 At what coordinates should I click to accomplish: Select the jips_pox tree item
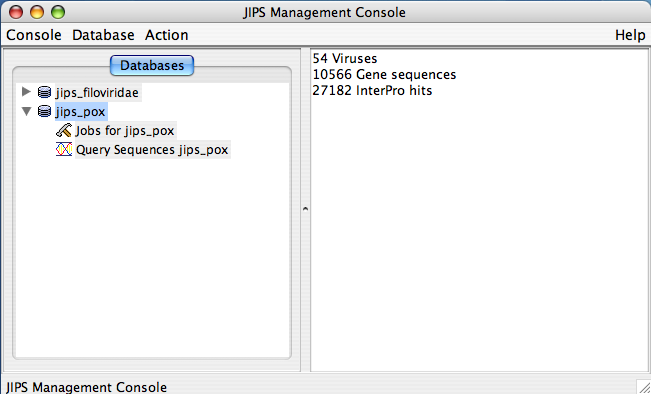click(81, 112)
